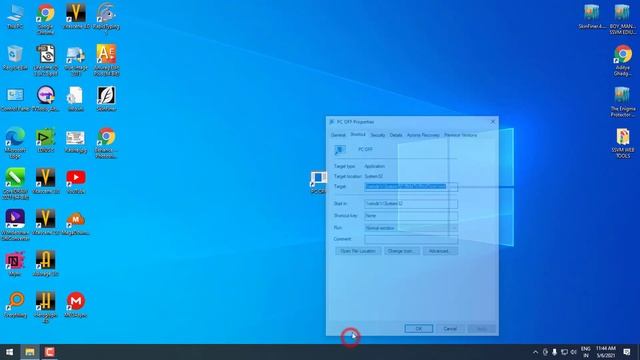Viewport: 640px width, 360px height.
Task: Select the purple round photo app shortcut
Action: [45, 99]
